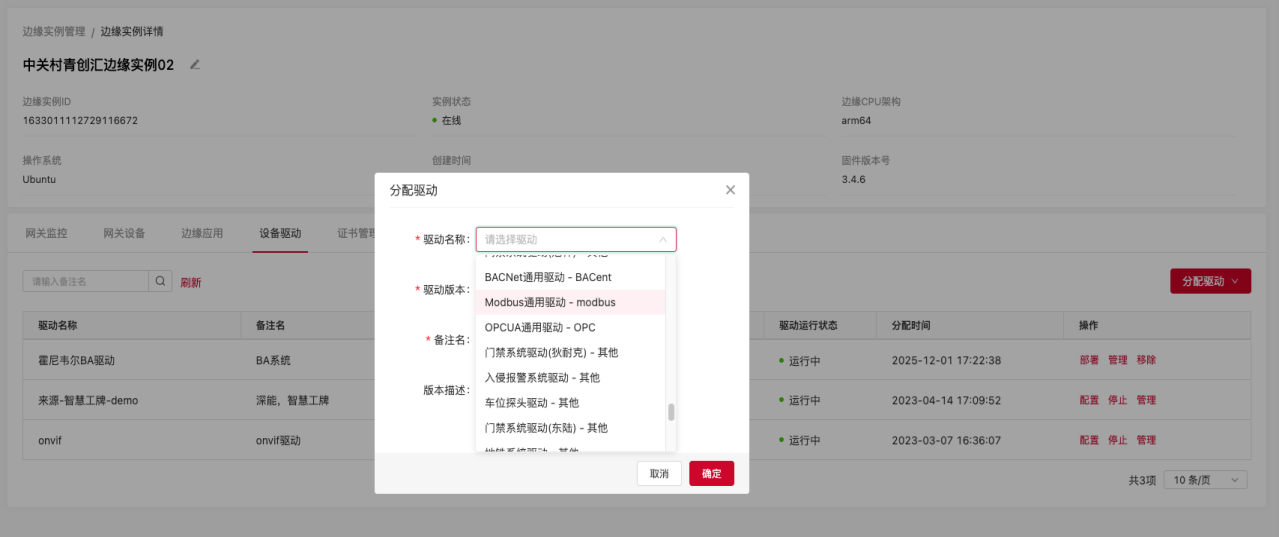Viewport: 1279px width, 537px height.
Task: Click 管理 for 霍尼韦尔BA驱动 row
Action: point(1117,360)
